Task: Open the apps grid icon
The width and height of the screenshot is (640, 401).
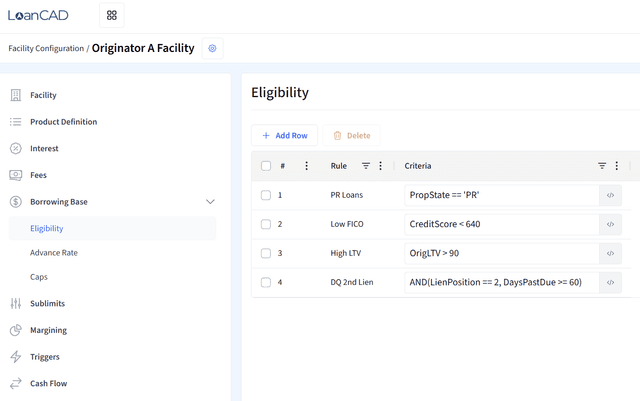Action: tap(111, 15)
